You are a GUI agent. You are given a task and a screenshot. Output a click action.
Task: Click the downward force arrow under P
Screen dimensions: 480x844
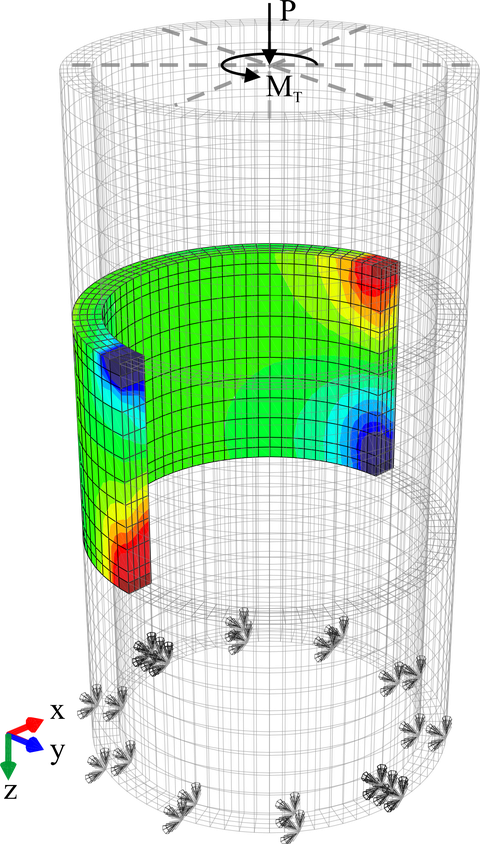coord(270,34)
